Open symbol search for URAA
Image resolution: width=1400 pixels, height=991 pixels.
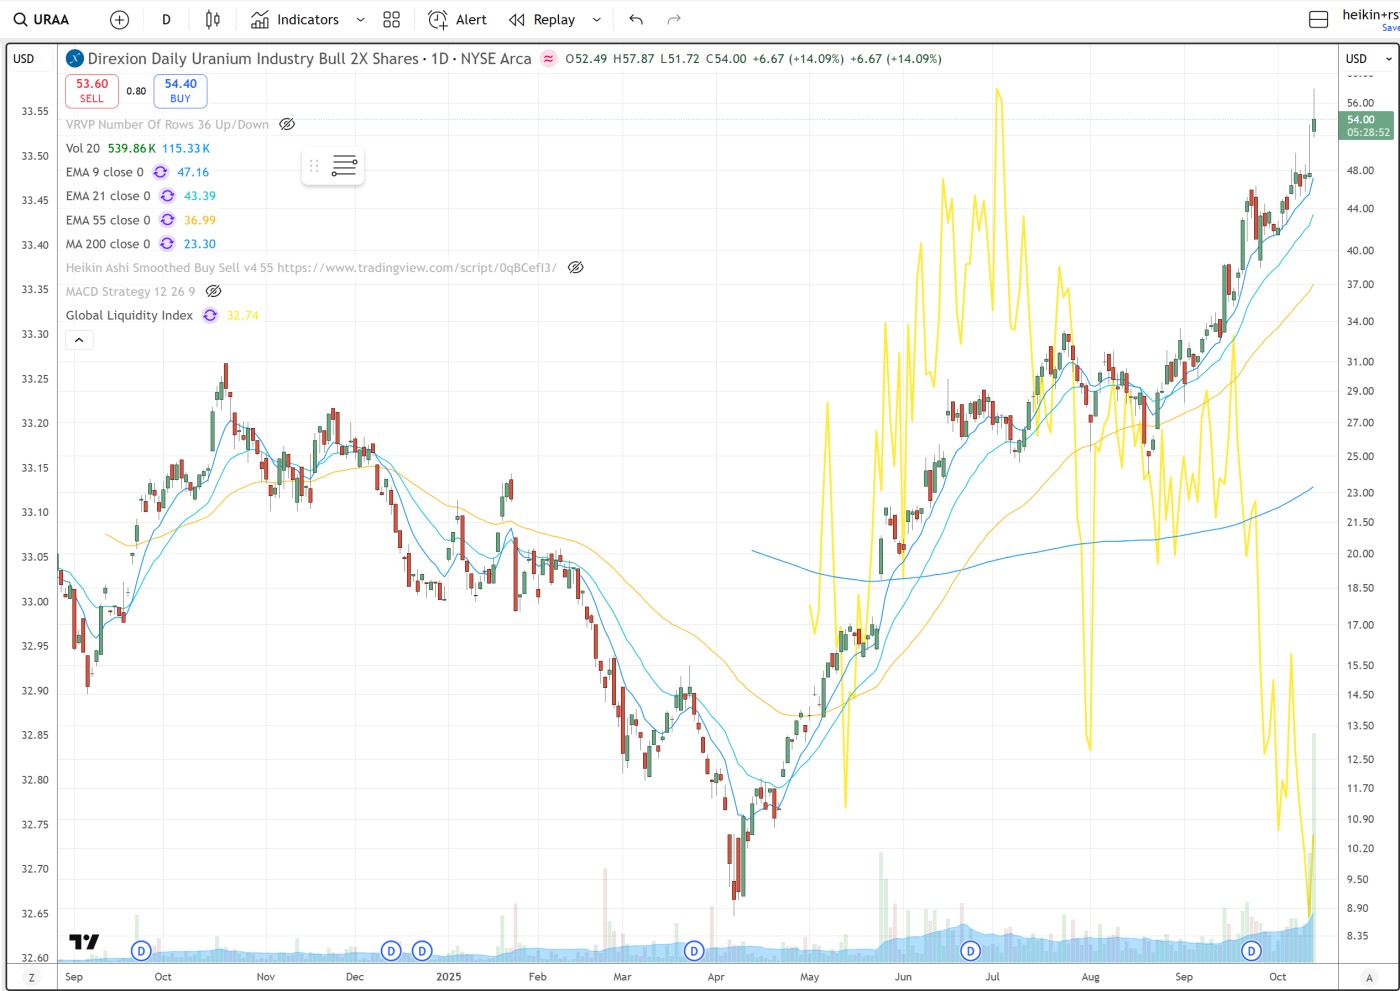[42, 20]
